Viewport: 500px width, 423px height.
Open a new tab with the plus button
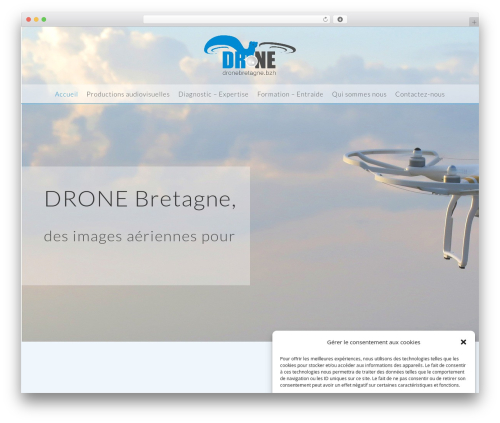pyautogui.click(x=474, y=22)
